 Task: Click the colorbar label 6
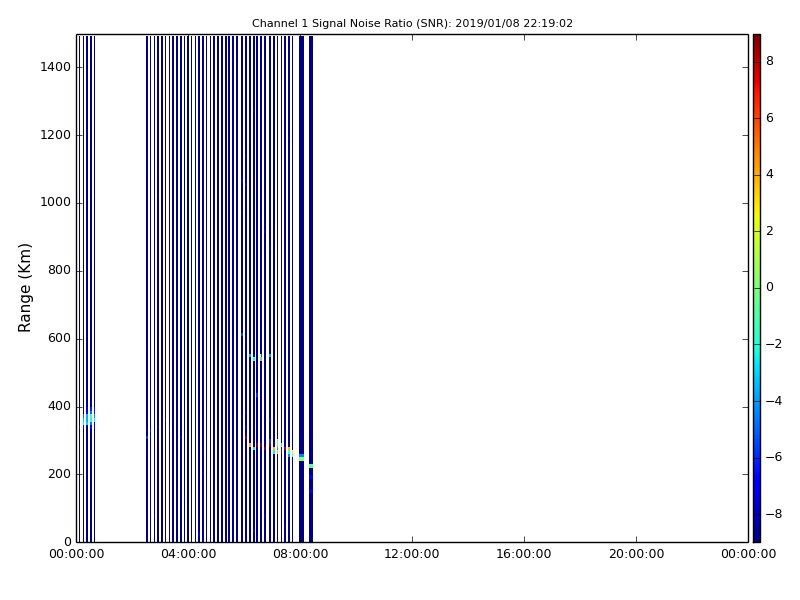point(770,118)
